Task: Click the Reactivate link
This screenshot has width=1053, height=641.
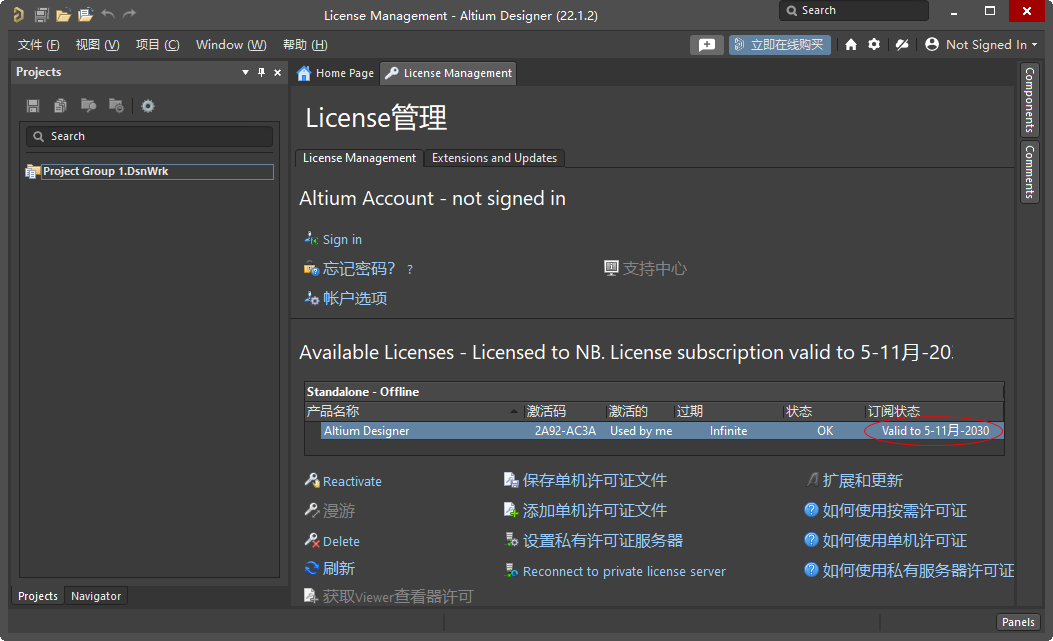Action: point(352,481)
